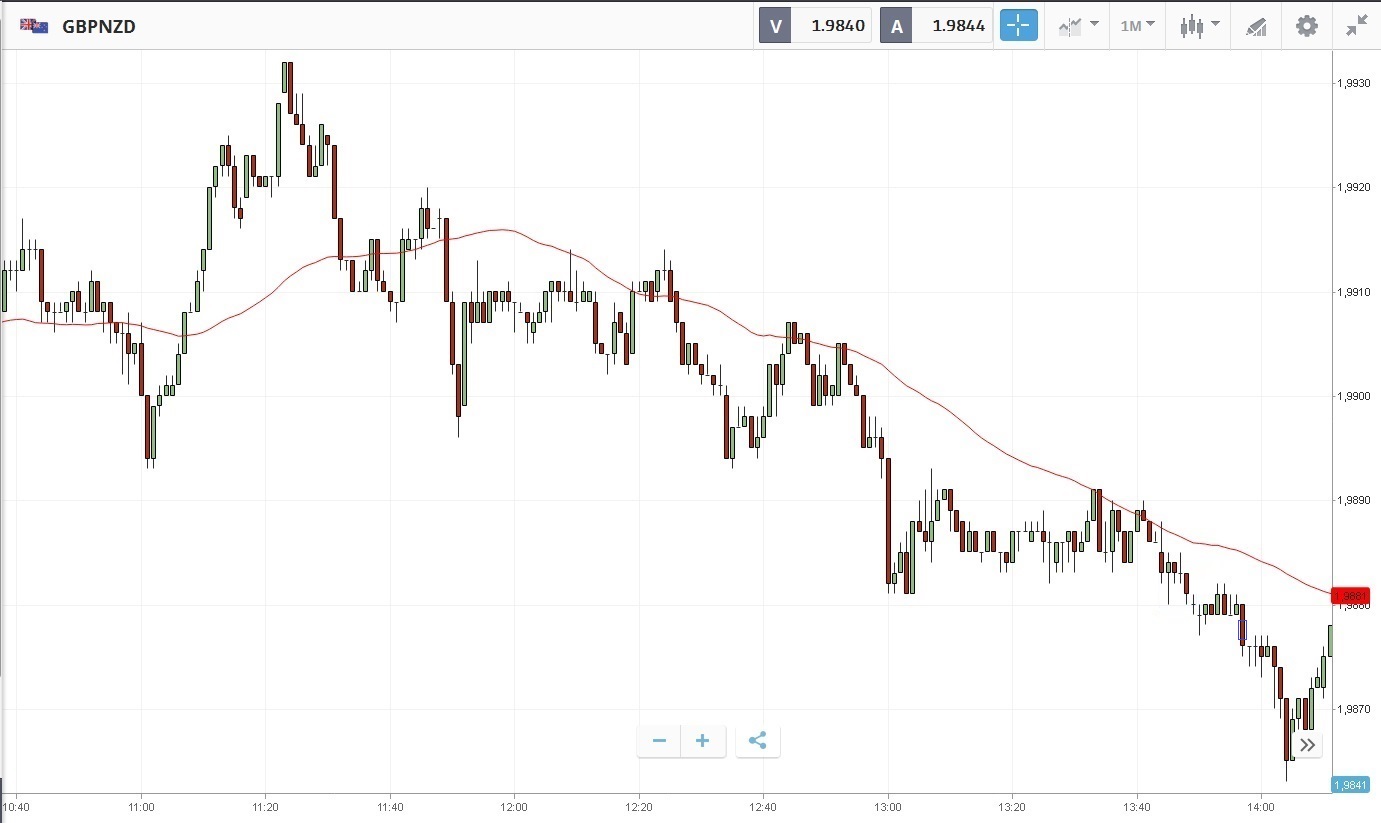Image resolution: width=1381 pixels, height=823 pixels.
Task: Share the chart via share icon
Action: click(x=757, y=741)
